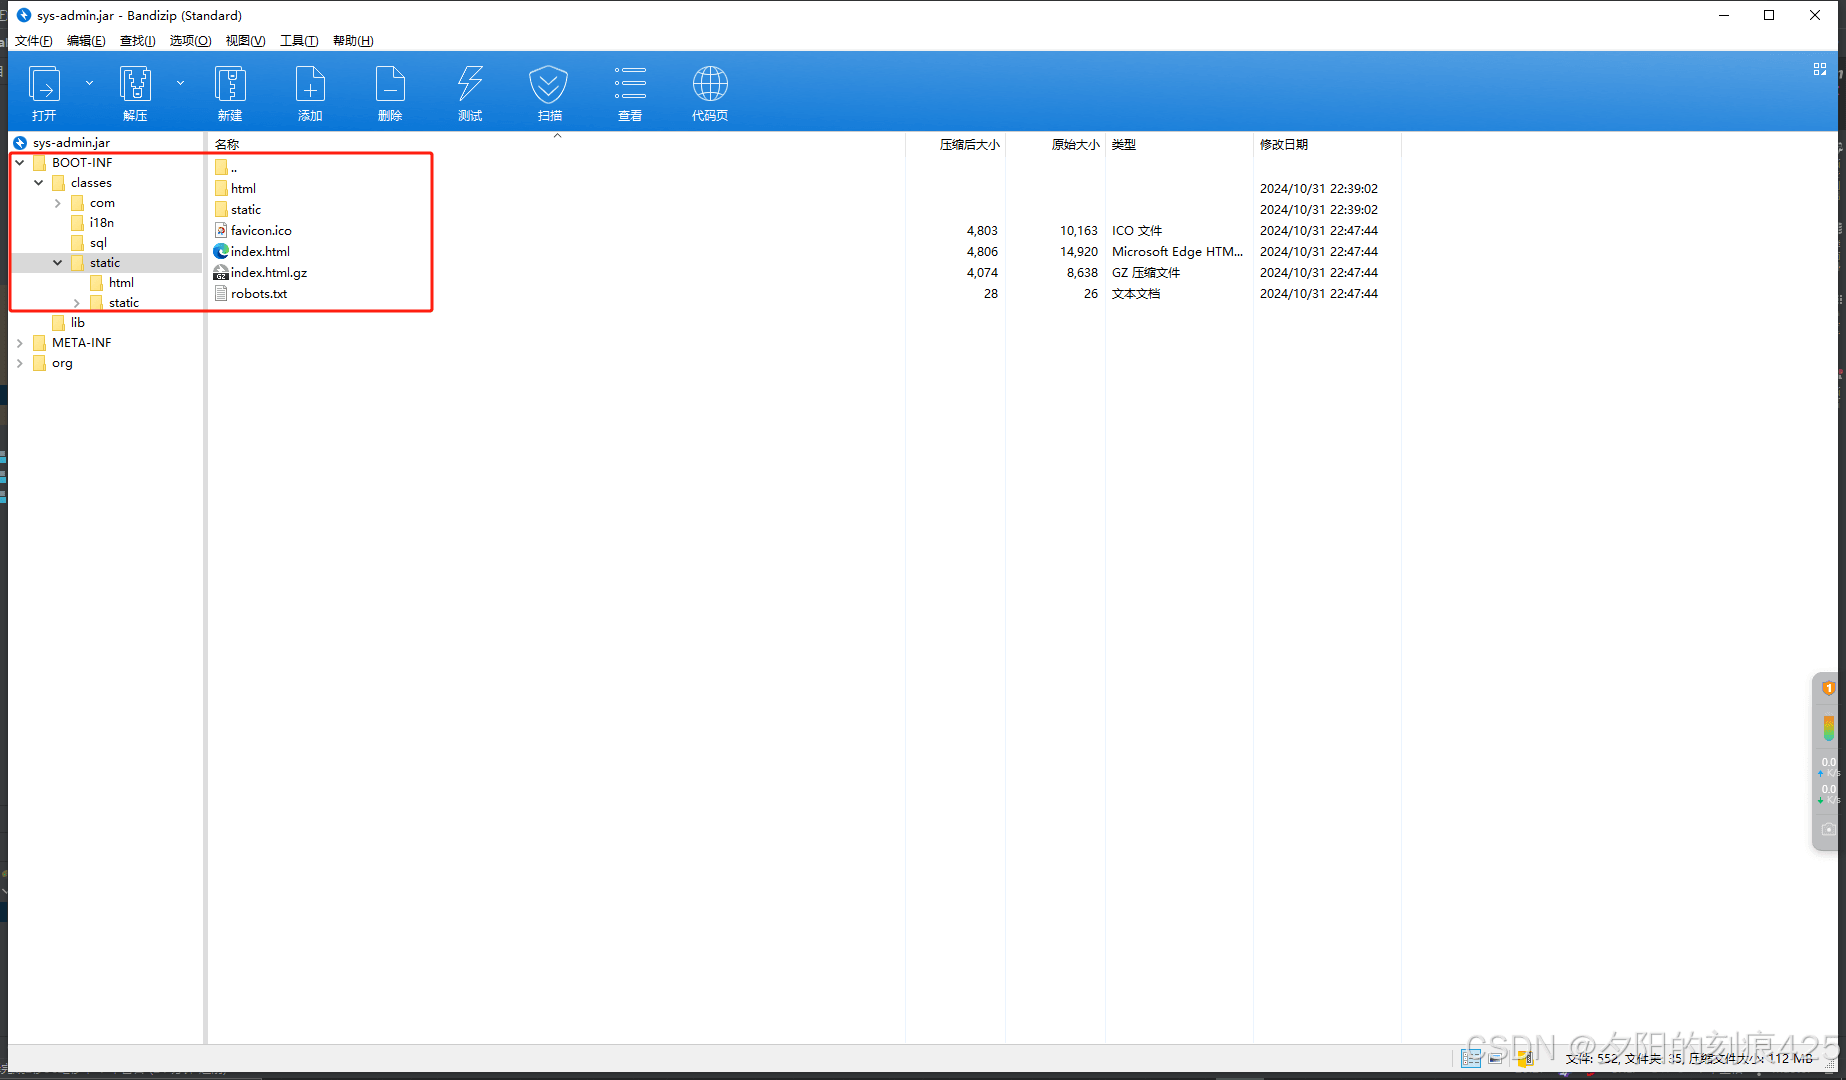
Task: Select BOOT-INF folder label in tree
Action: click(82, 162)
